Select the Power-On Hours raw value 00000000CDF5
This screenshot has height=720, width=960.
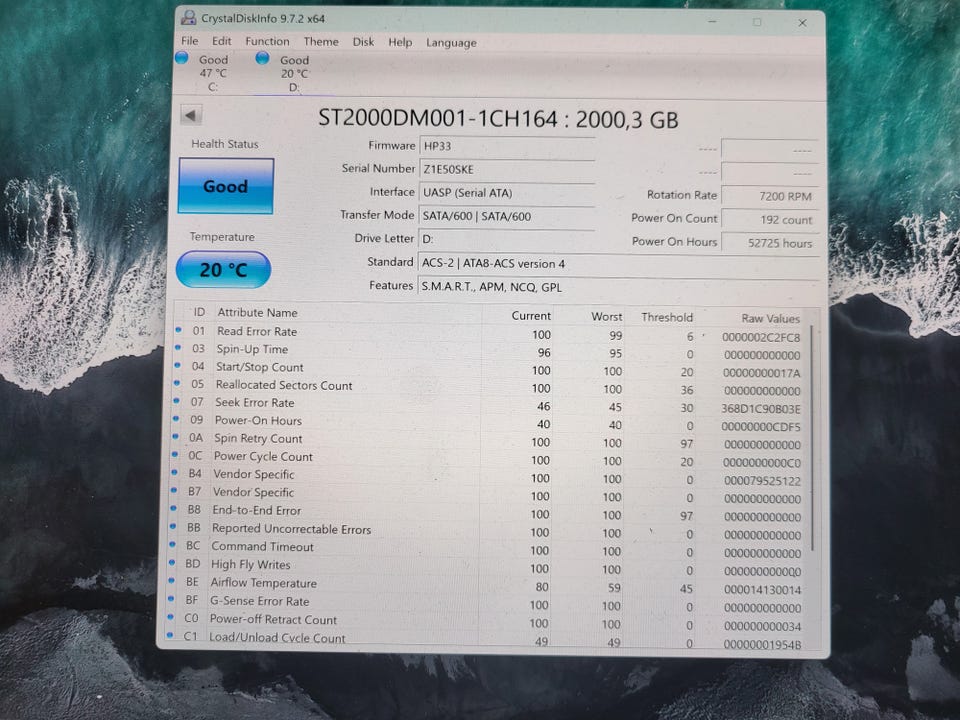760,427
